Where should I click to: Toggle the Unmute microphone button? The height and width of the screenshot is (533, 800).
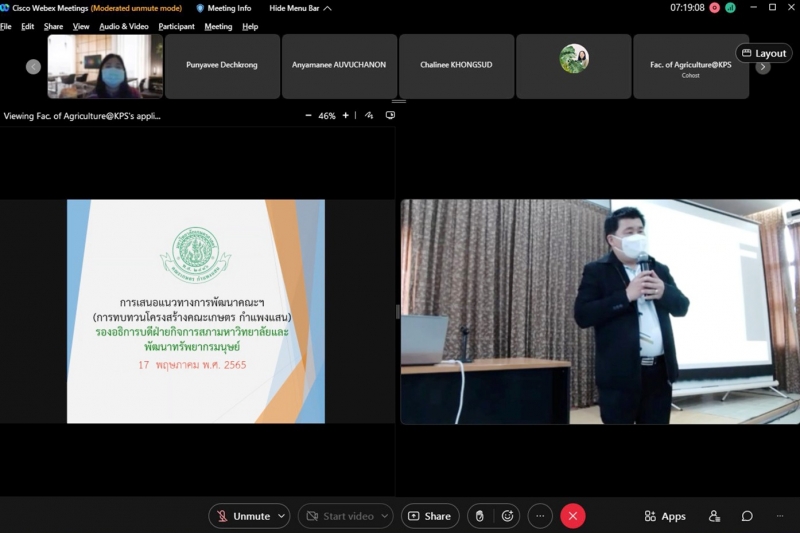(x=242, y=516)
